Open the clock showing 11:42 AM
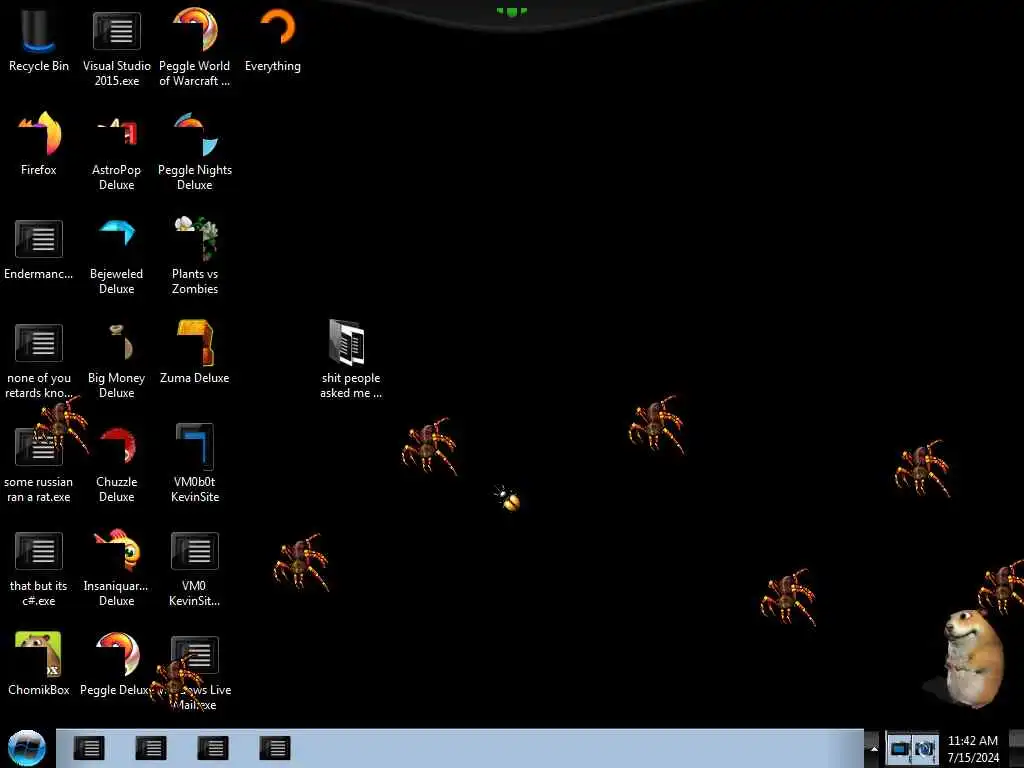The image size is (1024, 768). [973, 748]
